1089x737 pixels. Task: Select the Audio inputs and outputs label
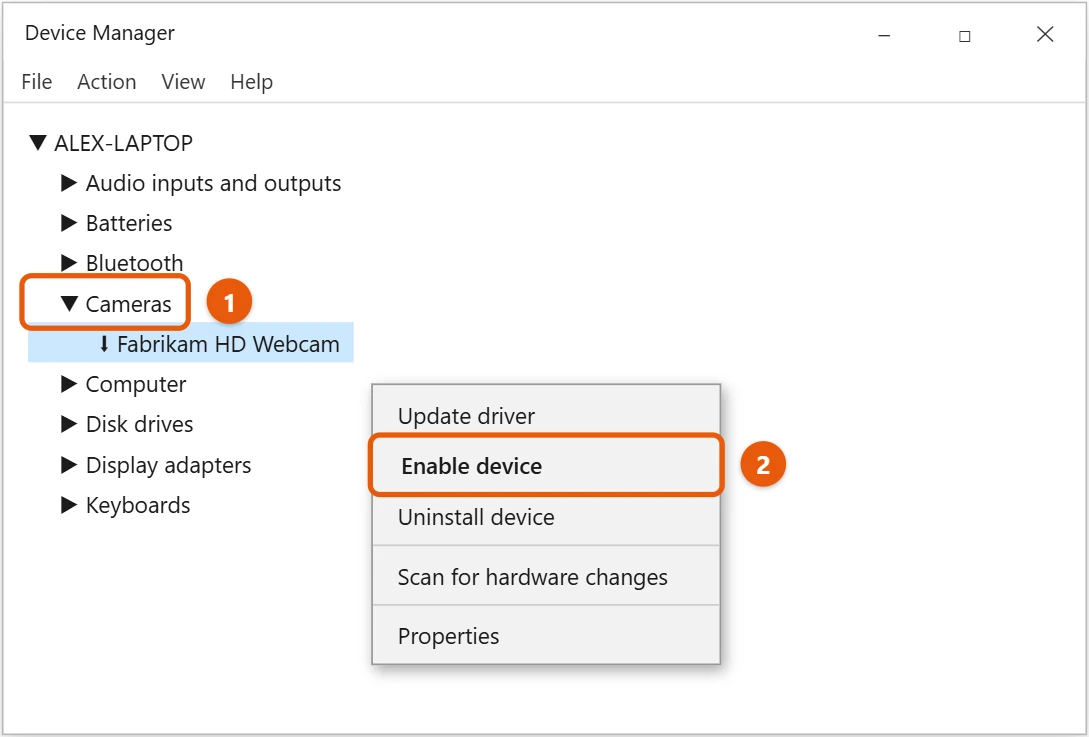[x=213, y=183]
